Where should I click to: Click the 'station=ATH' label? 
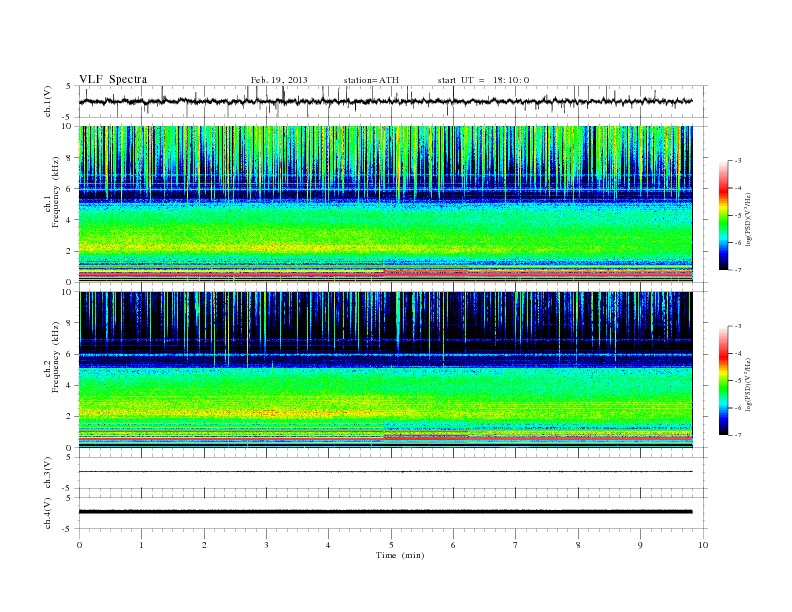[371, 80]
